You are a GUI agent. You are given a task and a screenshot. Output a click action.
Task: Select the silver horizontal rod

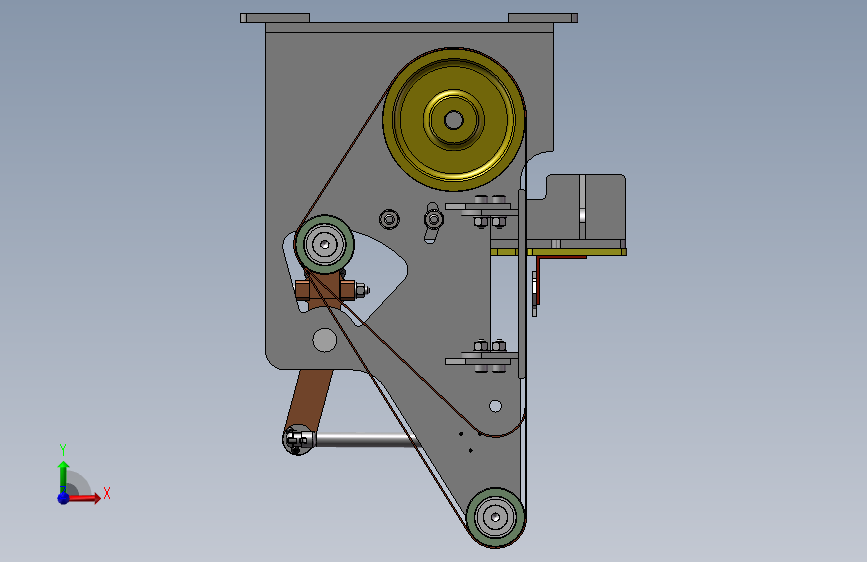pos(365,440)
